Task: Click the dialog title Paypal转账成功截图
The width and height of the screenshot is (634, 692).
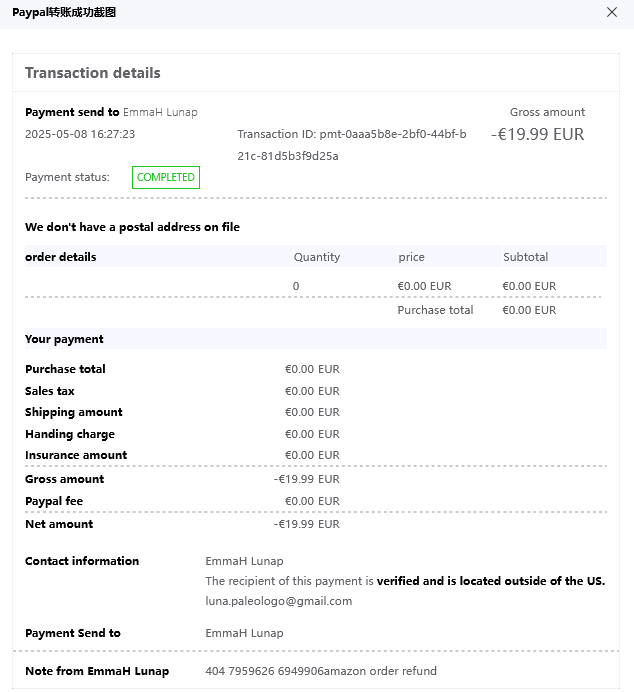Action: 63,12
